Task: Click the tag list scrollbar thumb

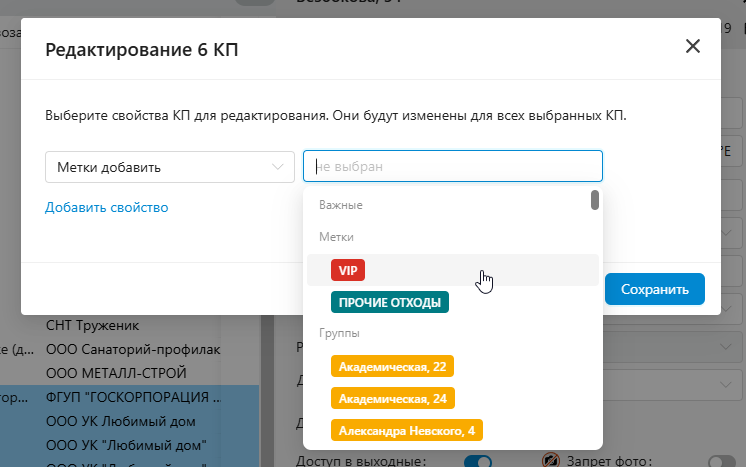Action: [x=595, y=199]
